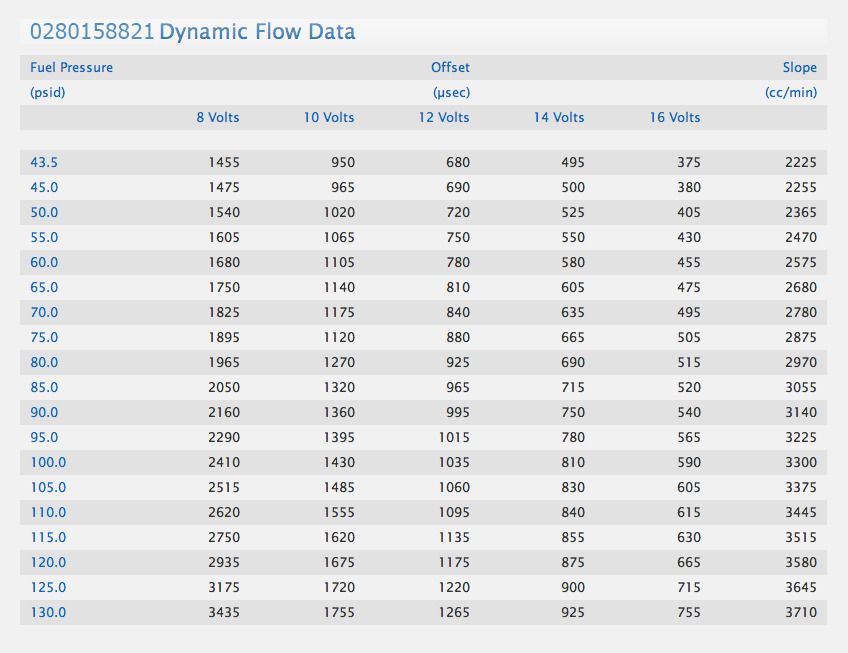
Task: Click the '125.0' fuel pressure row label
Action: tap(48, 587)
